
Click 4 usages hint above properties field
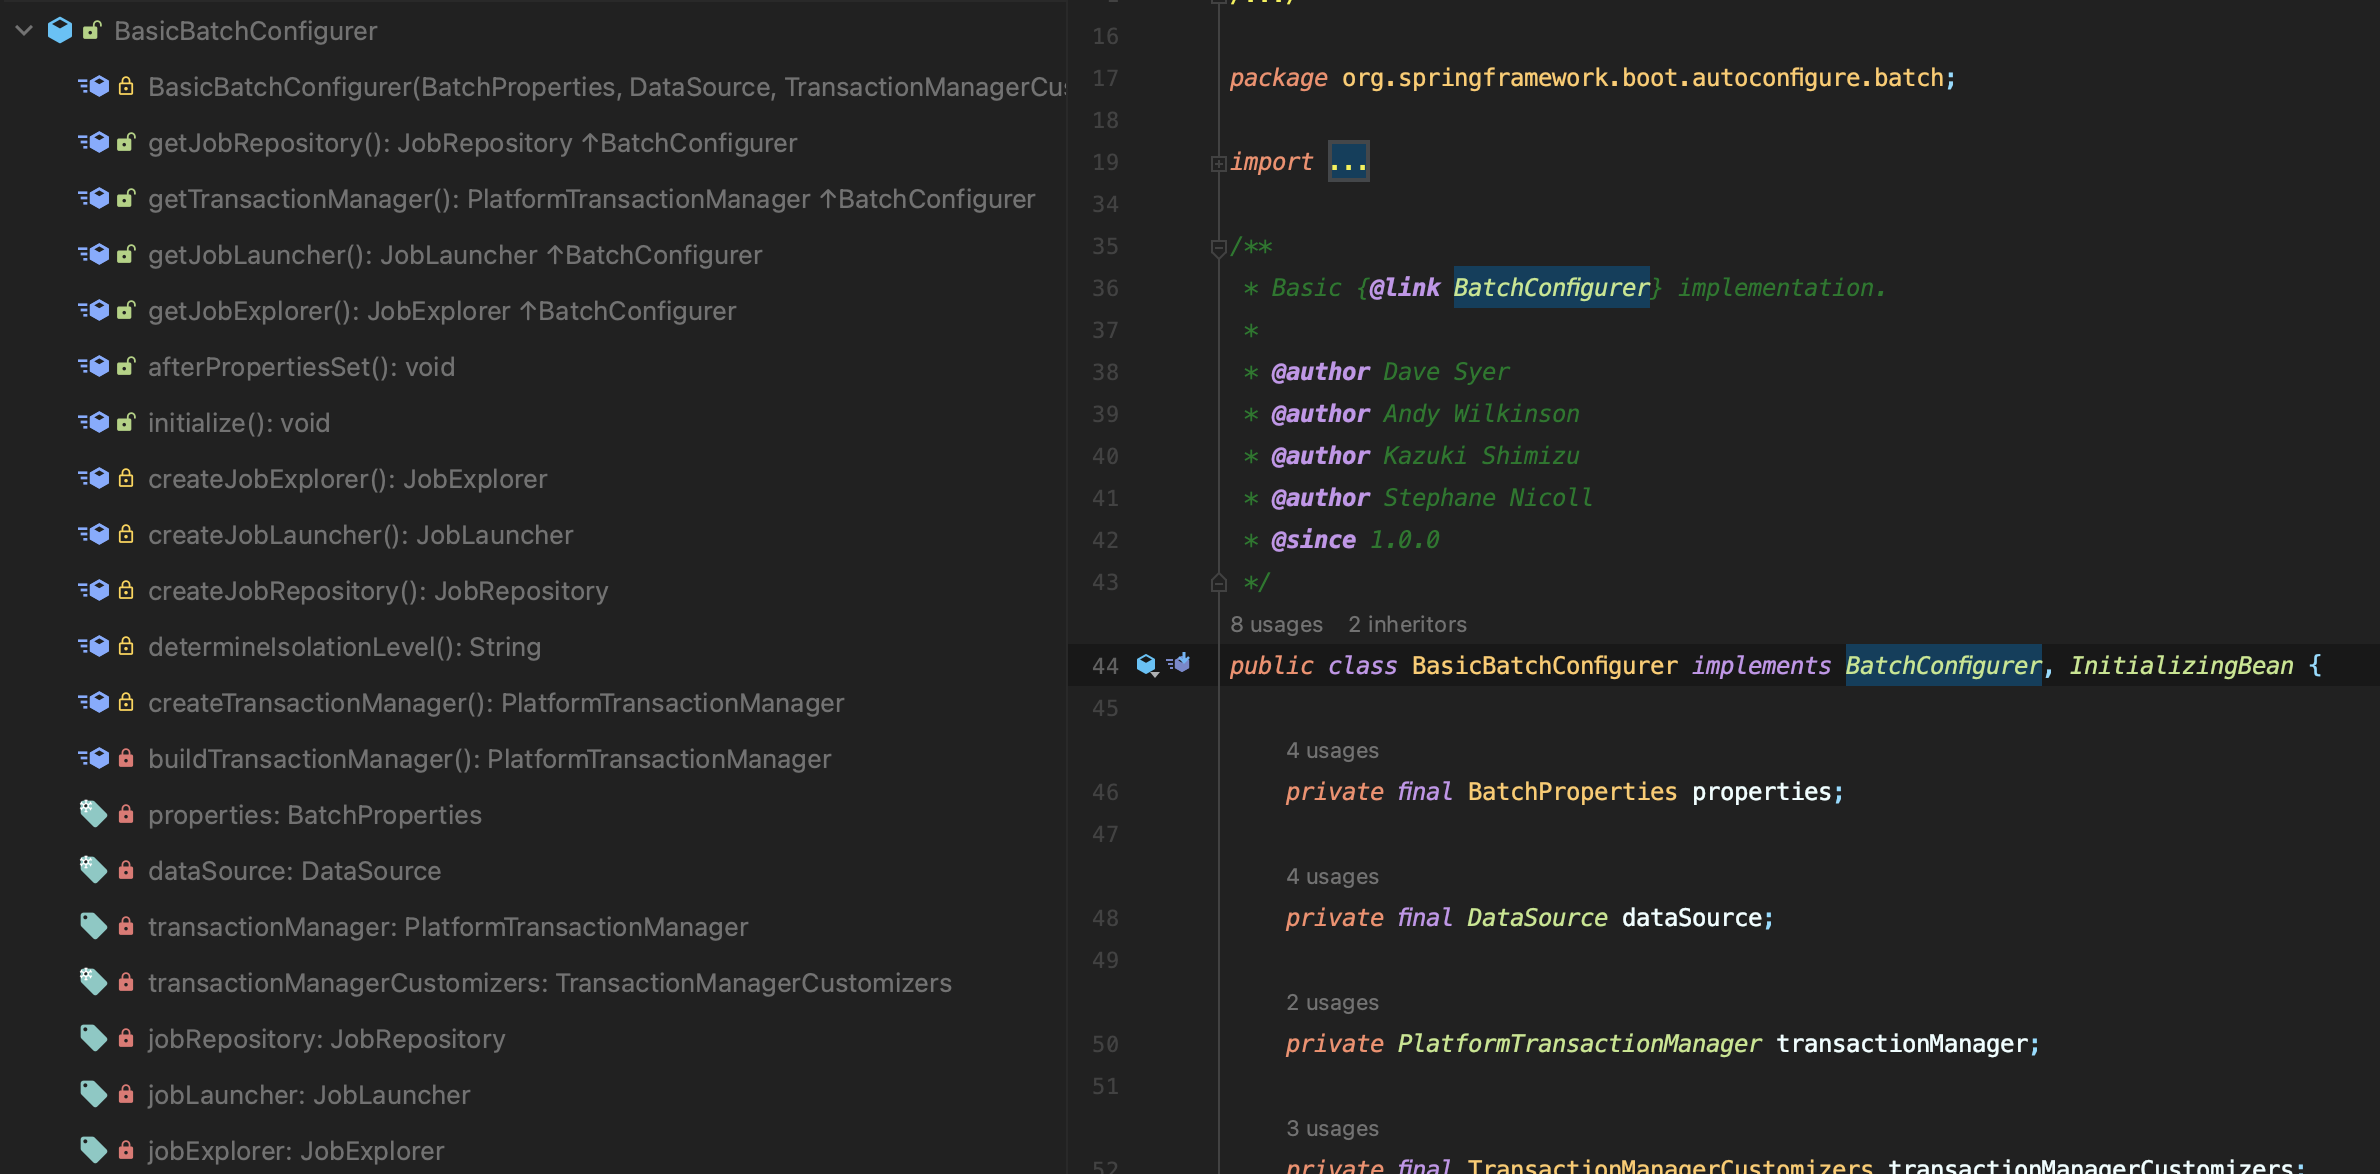click(x=1332, y=751)
